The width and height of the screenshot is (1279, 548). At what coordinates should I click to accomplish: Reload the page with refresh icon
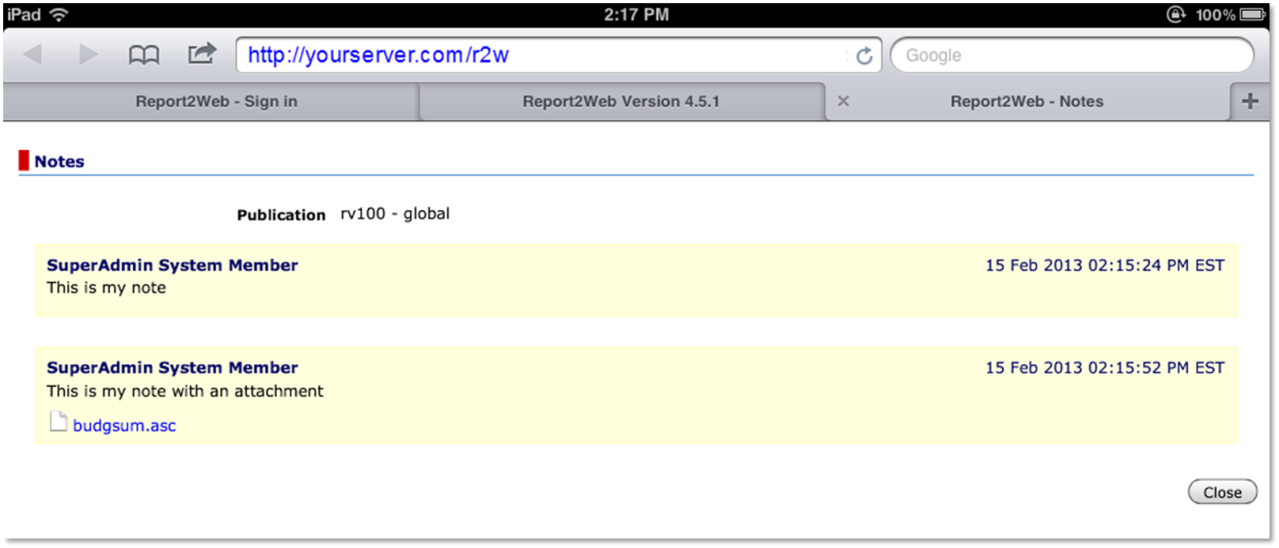(x=865, y=56)
